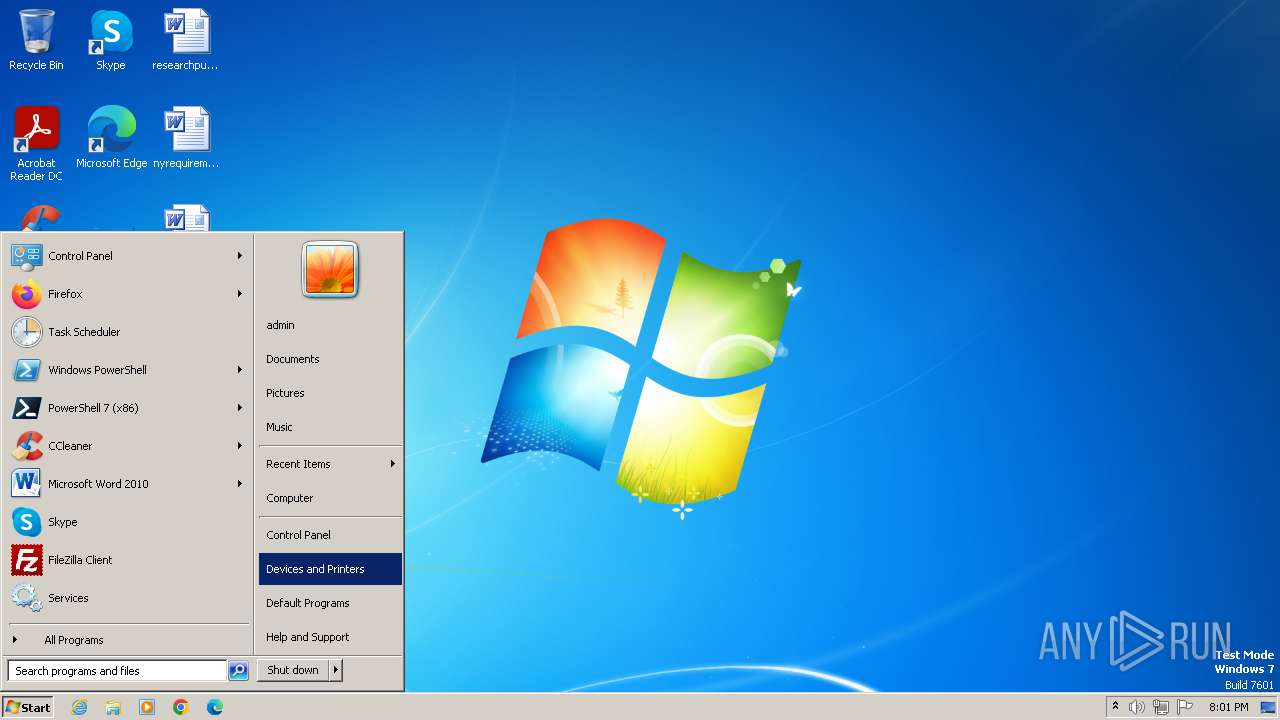1280x720 pixels.
Task: Open Windows Media Player from taskbar
Action: click(x=147, y=707)
